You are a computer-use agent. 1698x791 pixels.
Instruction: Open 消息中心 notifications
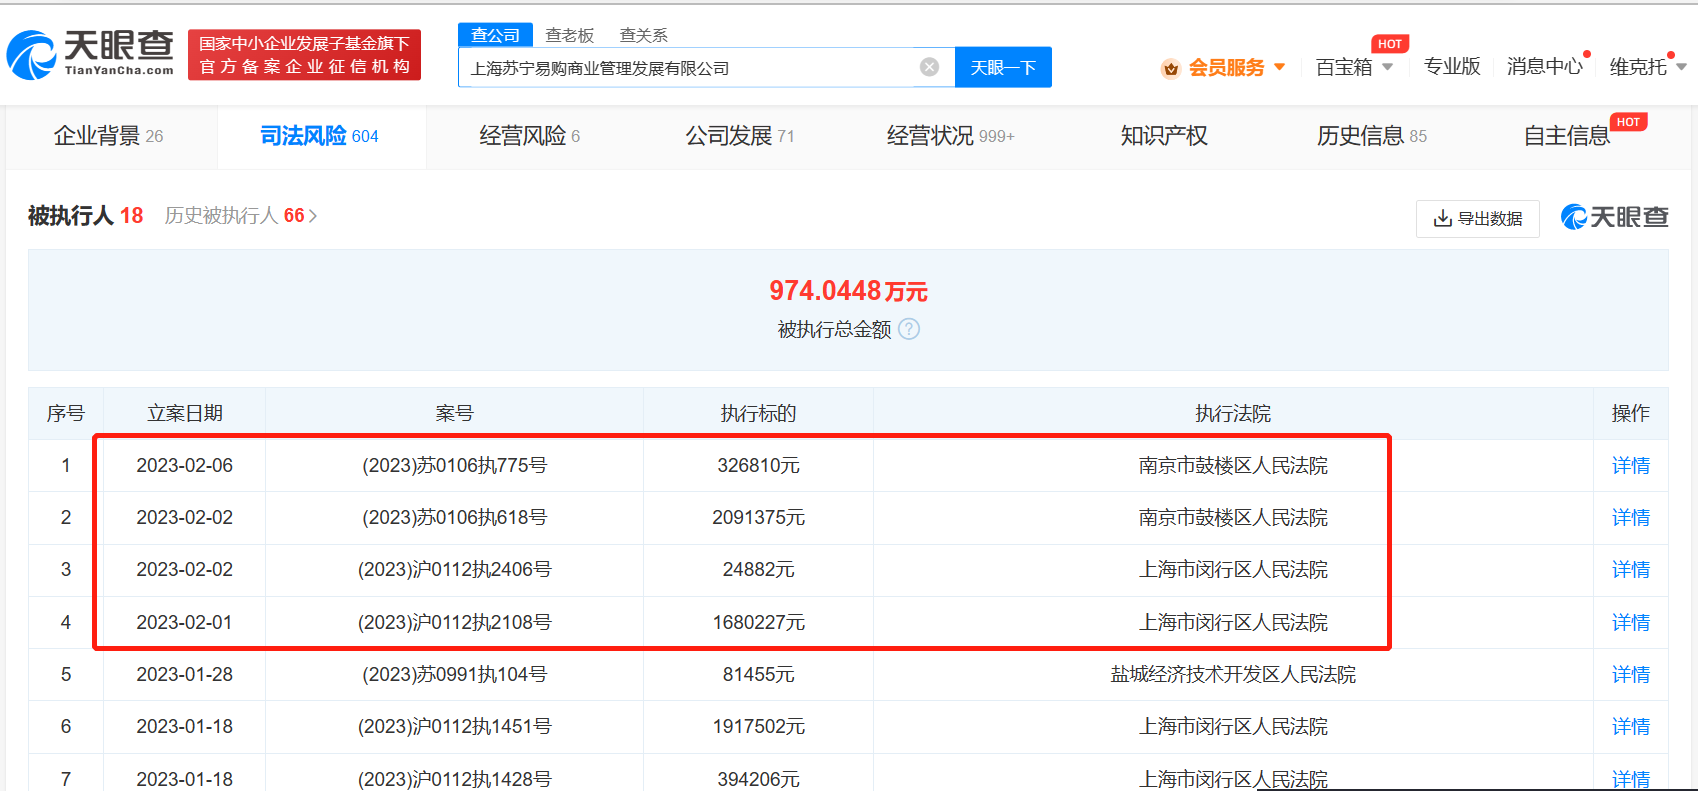1544,67
